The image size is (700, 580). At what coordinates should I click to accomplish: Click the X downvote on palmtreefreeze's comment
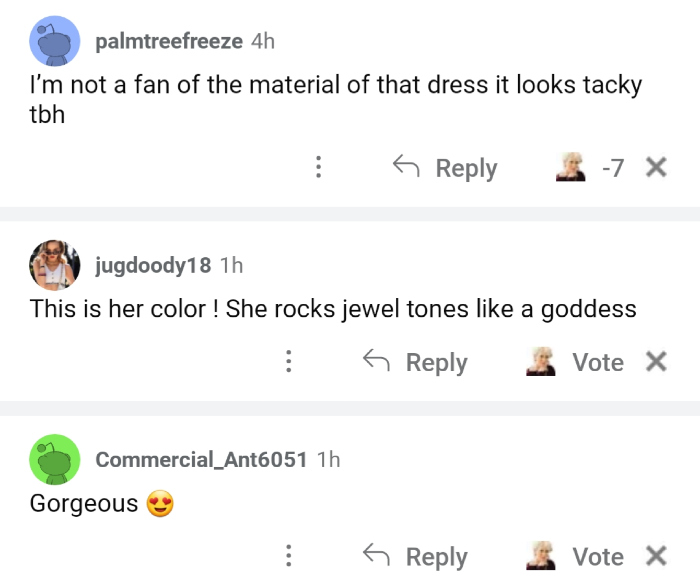pyautogui.click(x=656, y=168)
